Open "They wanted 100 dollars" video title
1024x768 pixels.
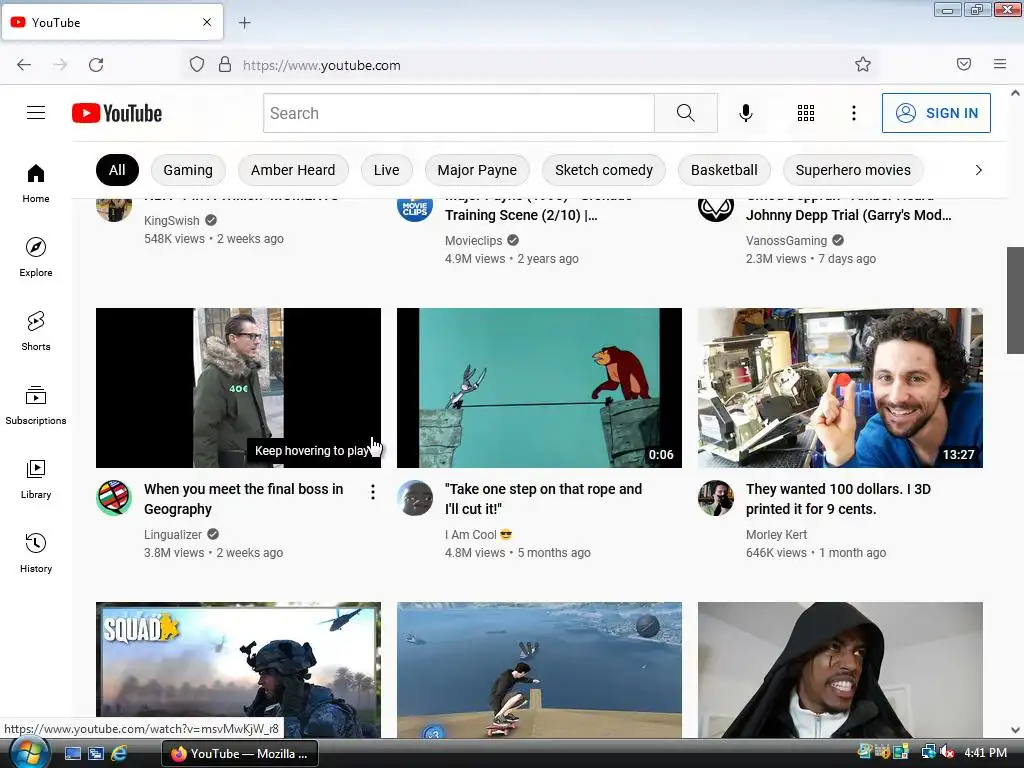pyautogui.click(x=839, y=499)
